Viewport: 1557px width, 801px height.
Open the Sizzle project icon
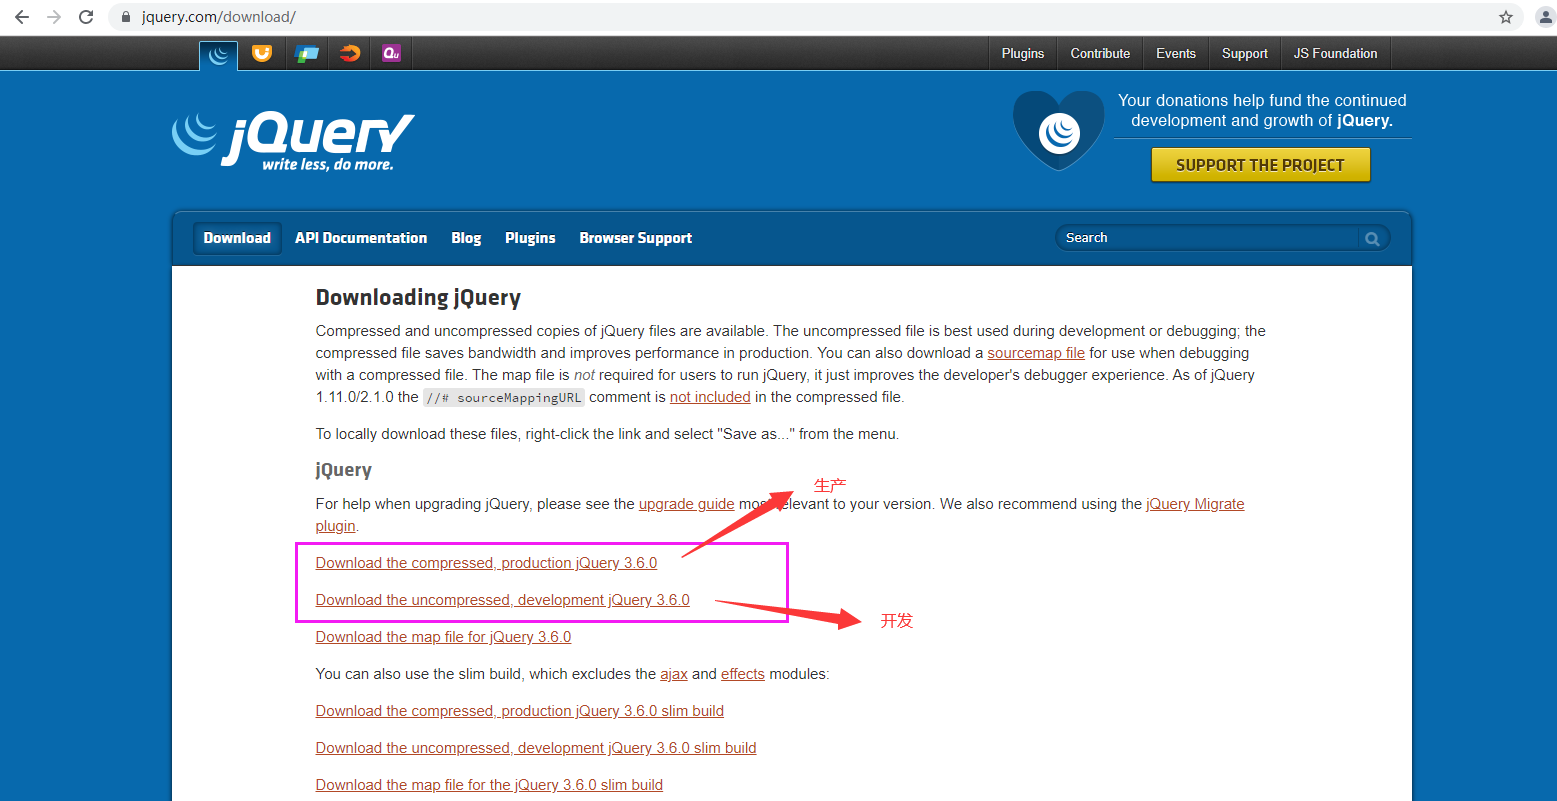pyautogui.click(x=349, y=54)
